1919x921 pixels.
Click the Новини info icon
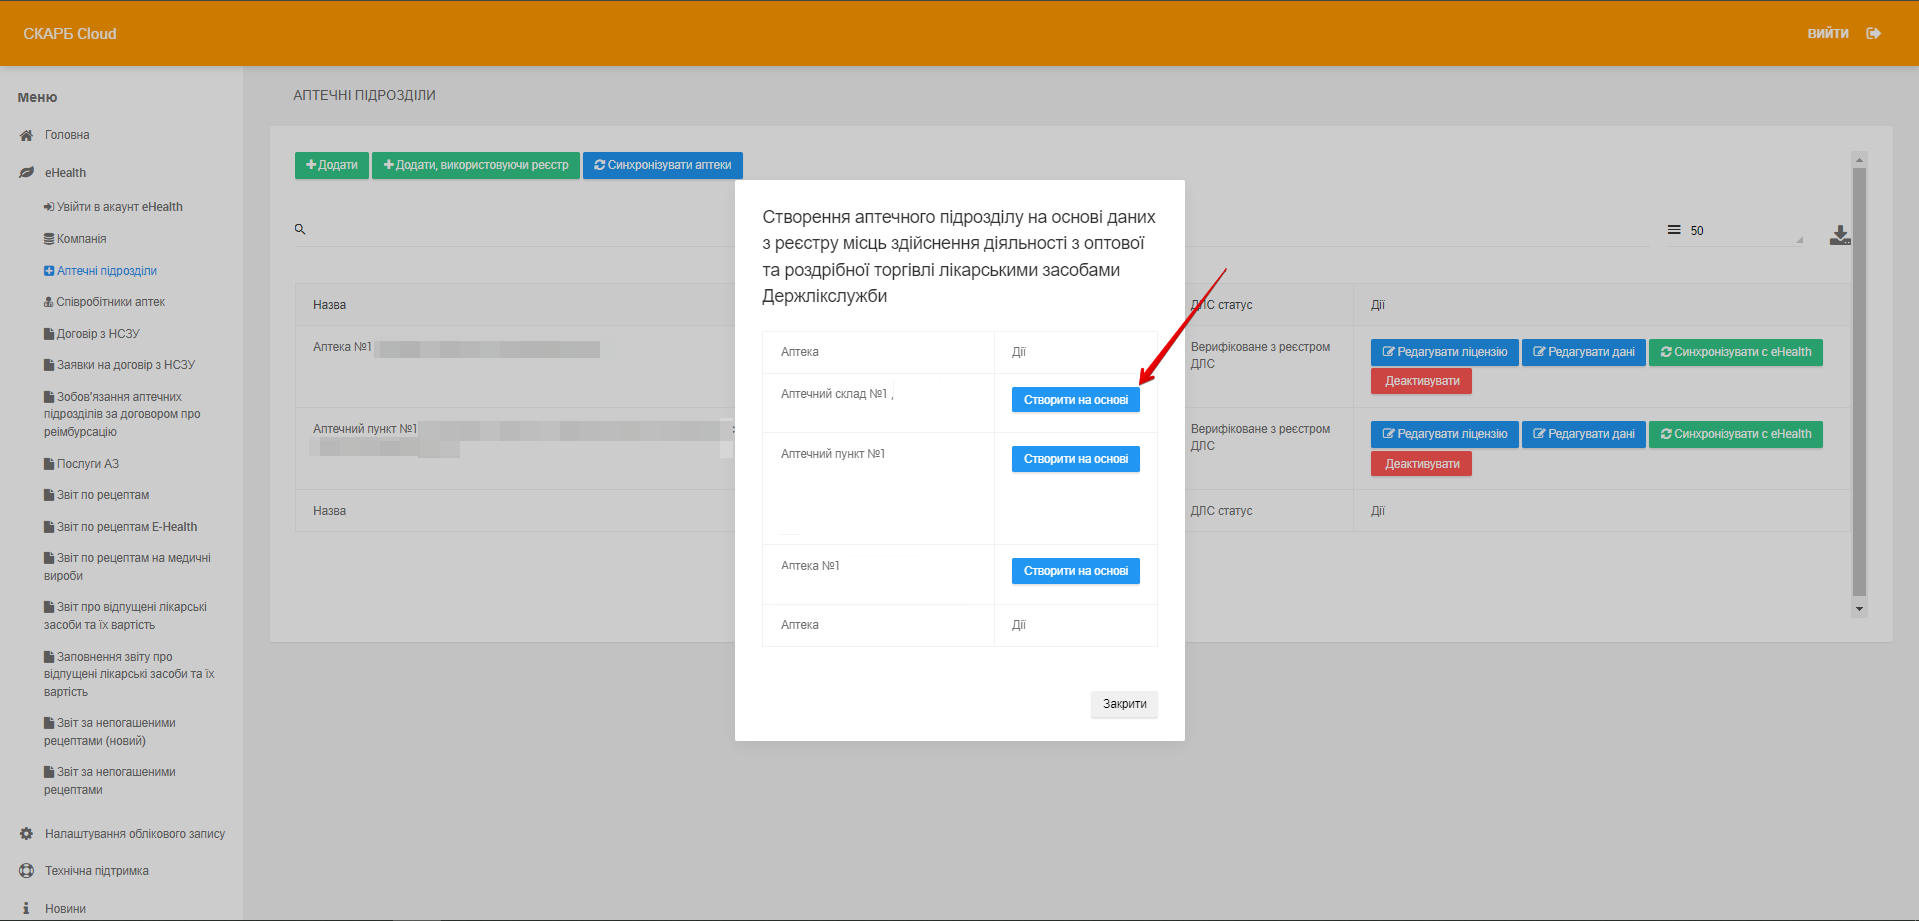[x=27, y=909]
